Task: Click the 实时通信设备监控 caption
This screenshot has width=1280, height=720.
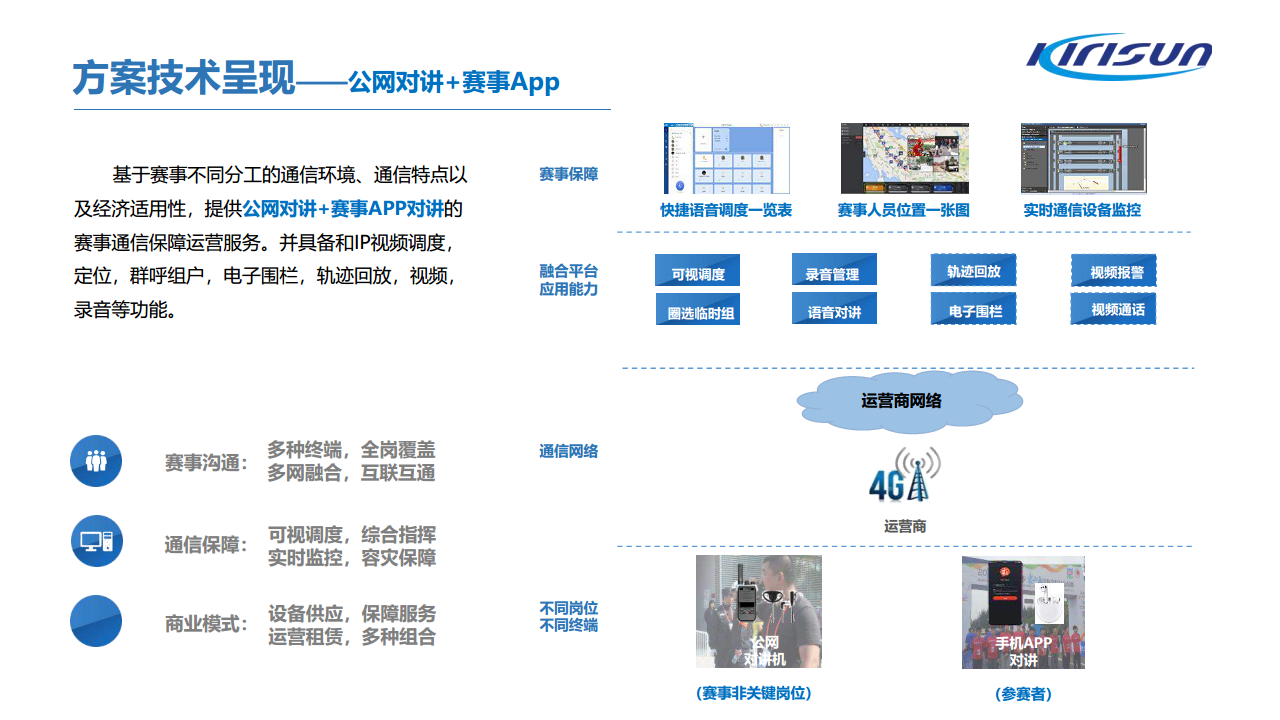Action: [x=1082, y=210]
